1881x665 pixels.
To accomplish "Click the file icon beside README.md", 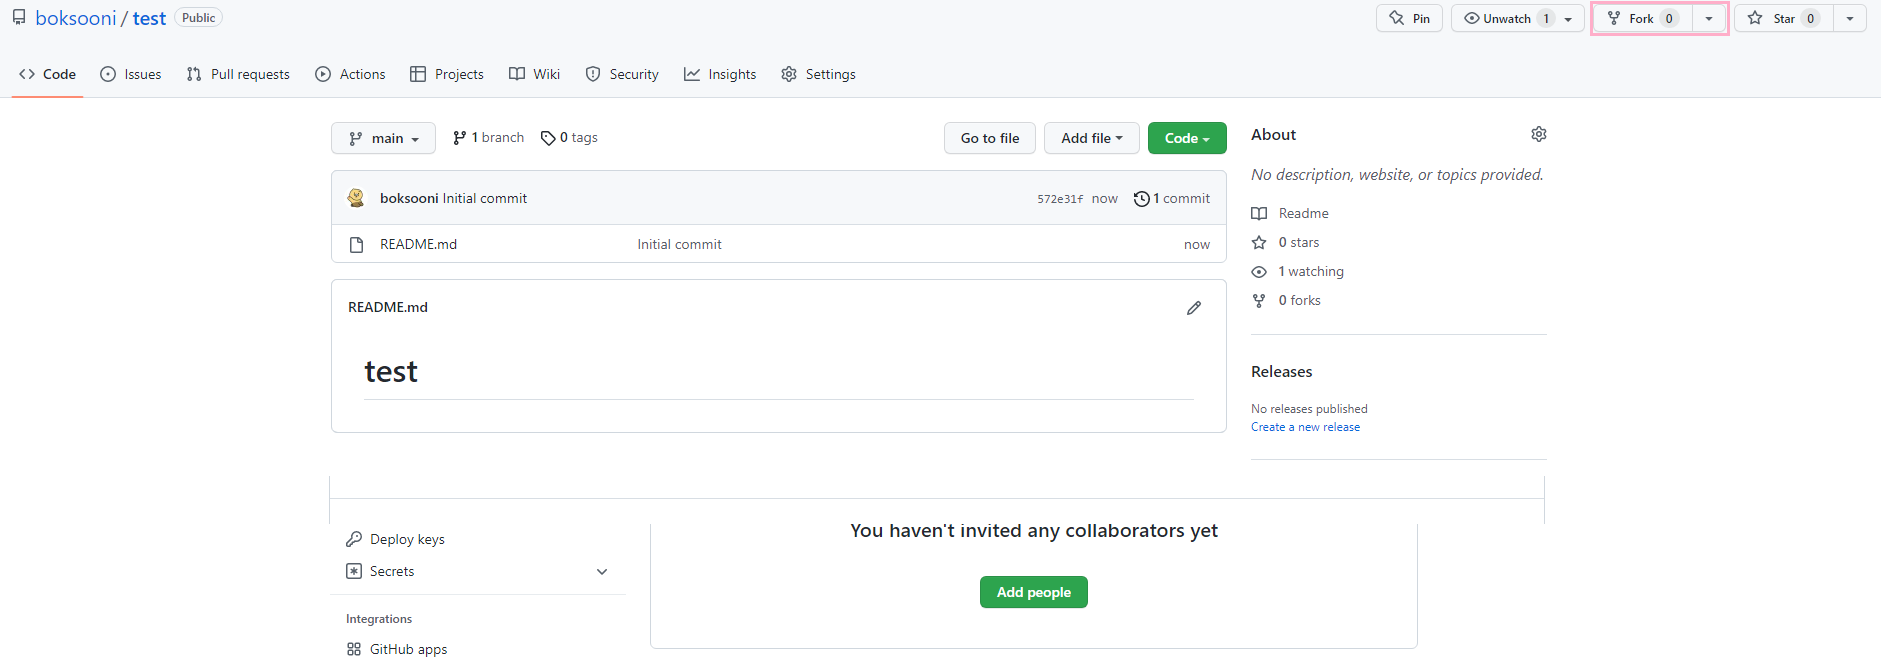I will [x=356, y=244].
